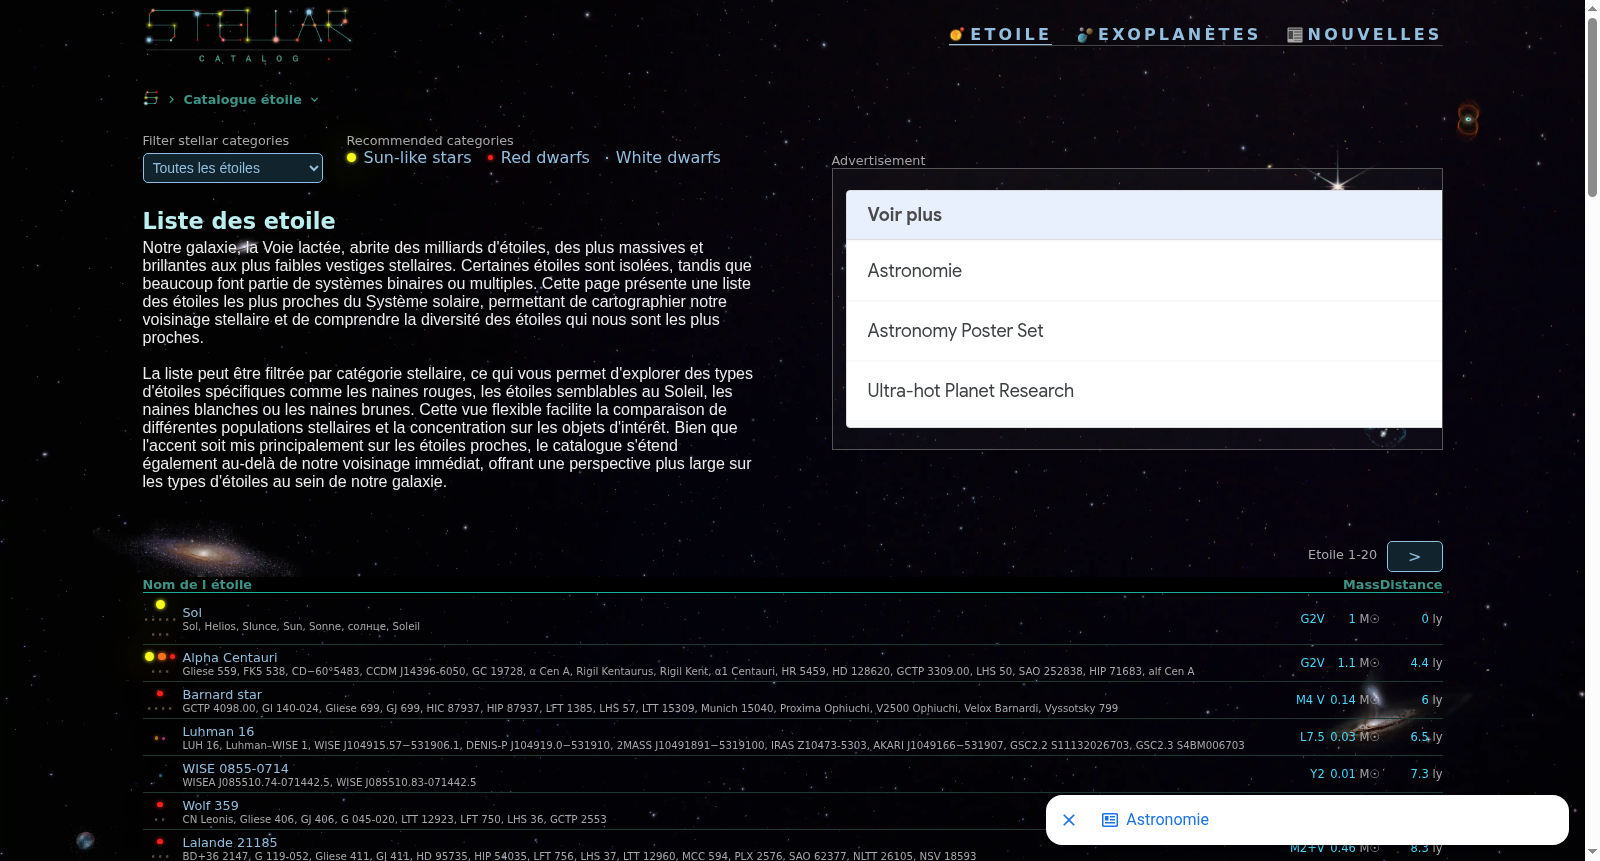
Task: Go to the next page of stars
Action: (x=1415, y=556)
